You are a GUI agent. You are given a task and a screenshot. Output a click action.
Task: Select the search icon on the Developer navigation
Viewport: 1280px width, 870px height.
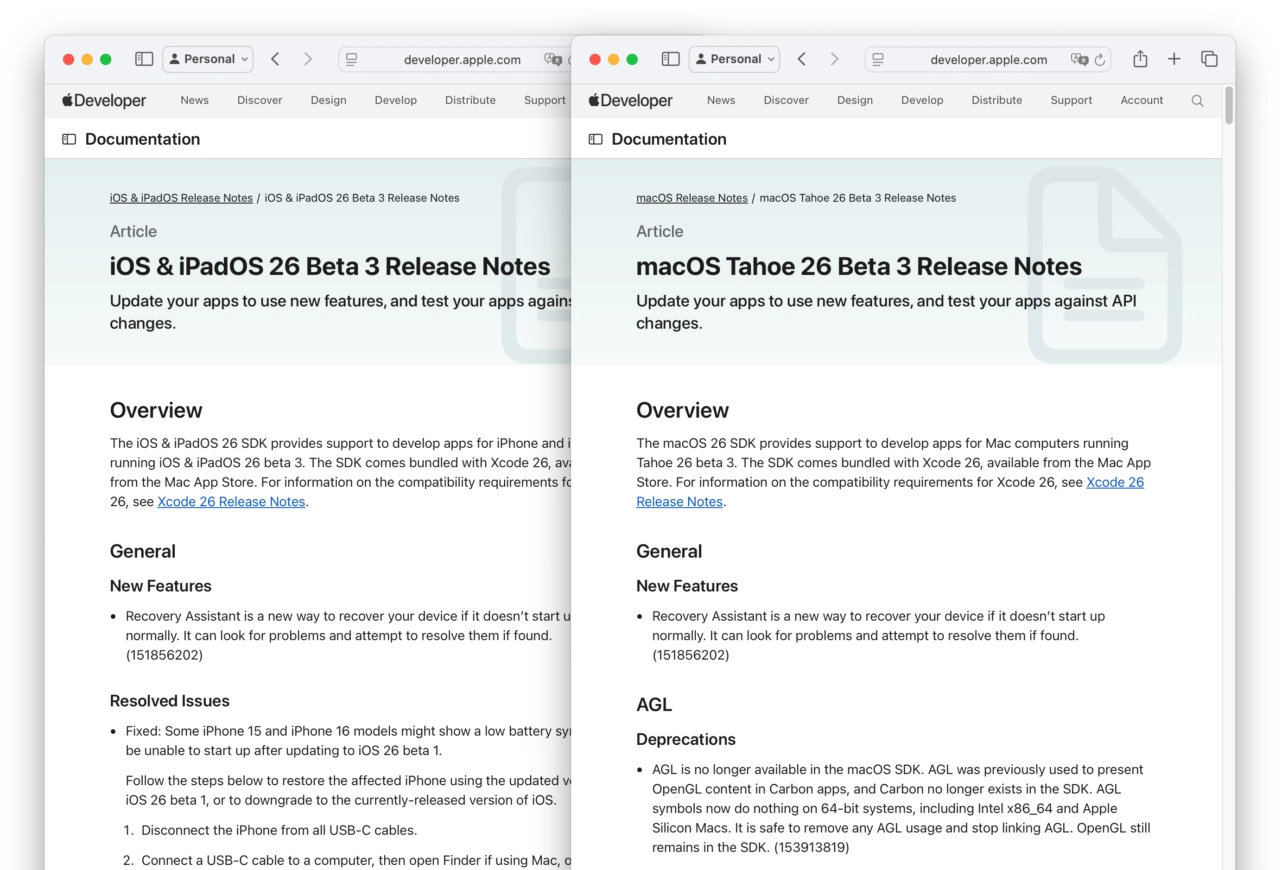1198,100
